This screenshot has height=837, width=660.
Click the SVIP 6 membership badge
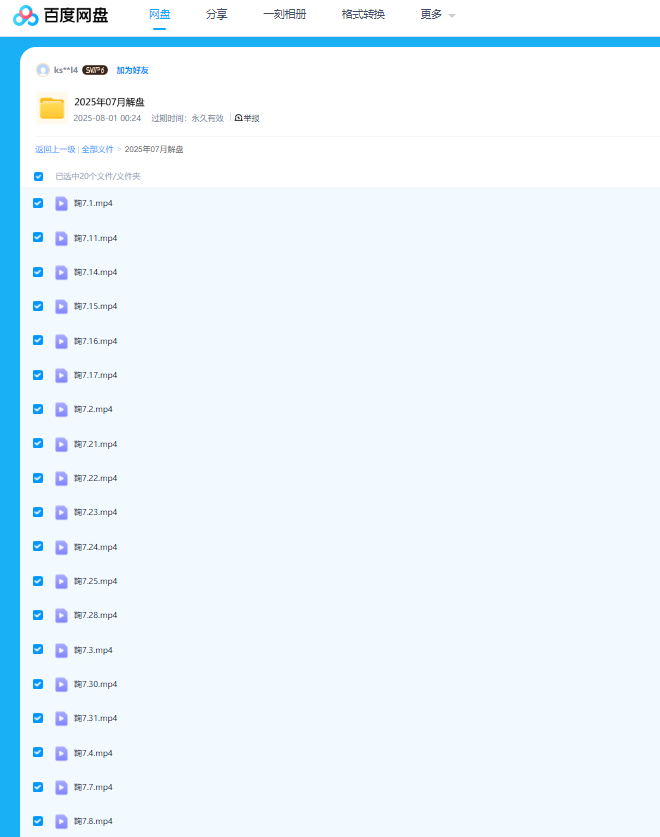(x=95, y=70)
